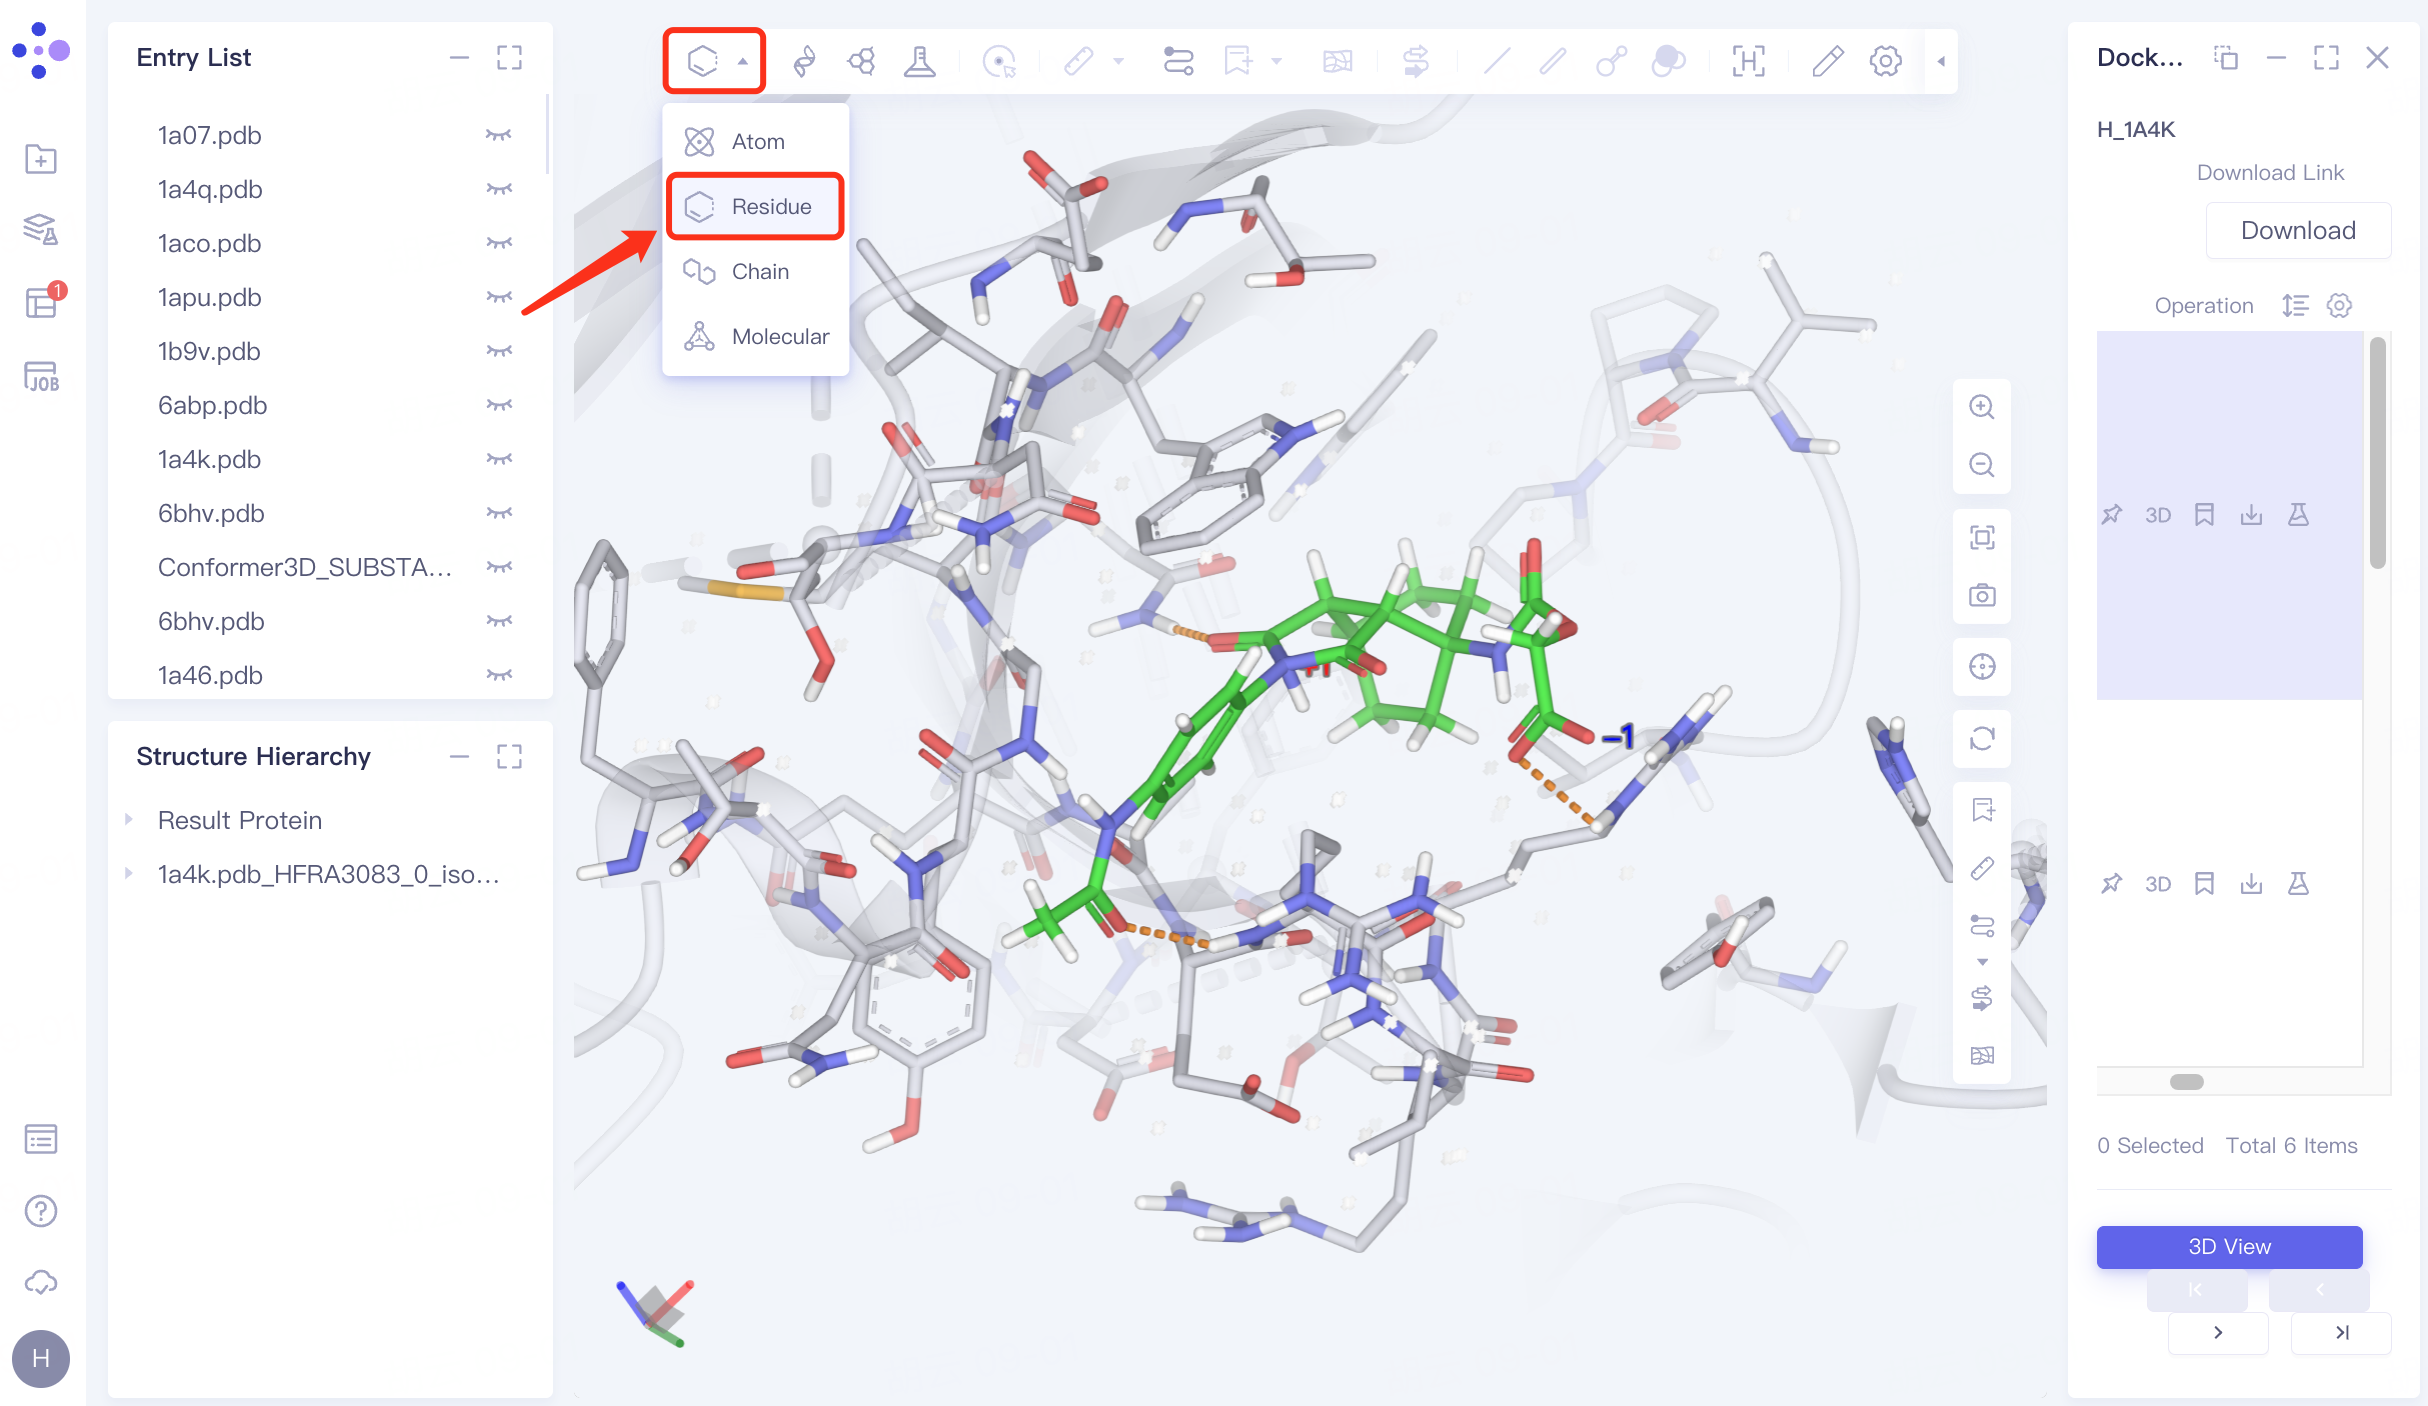The height and width of the screenshot is (1406, 2428).
Task: Click the hydrogen [H] toolbar icon
Action: pyautogui.click(x=1748, y=61)
